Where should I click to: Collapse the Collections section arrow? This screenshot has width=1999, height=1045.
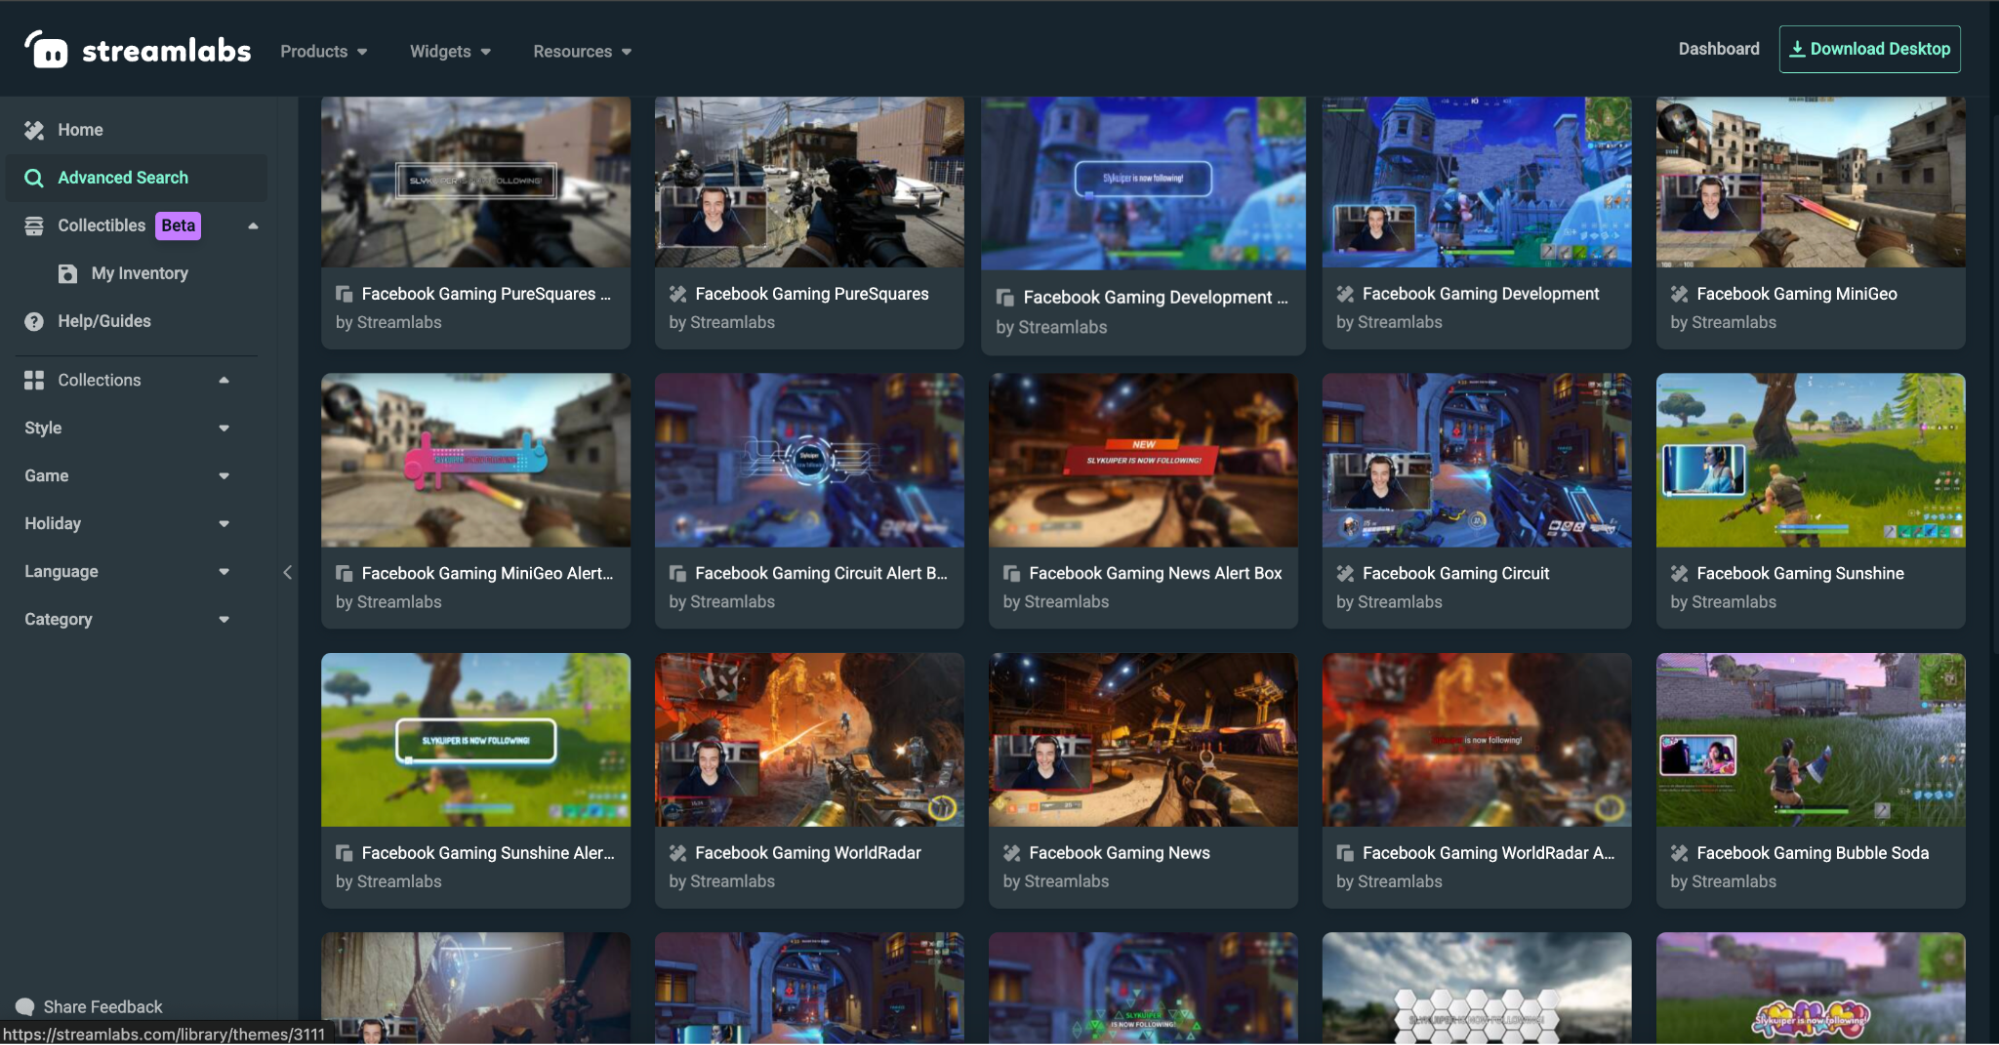click(224, 380)
